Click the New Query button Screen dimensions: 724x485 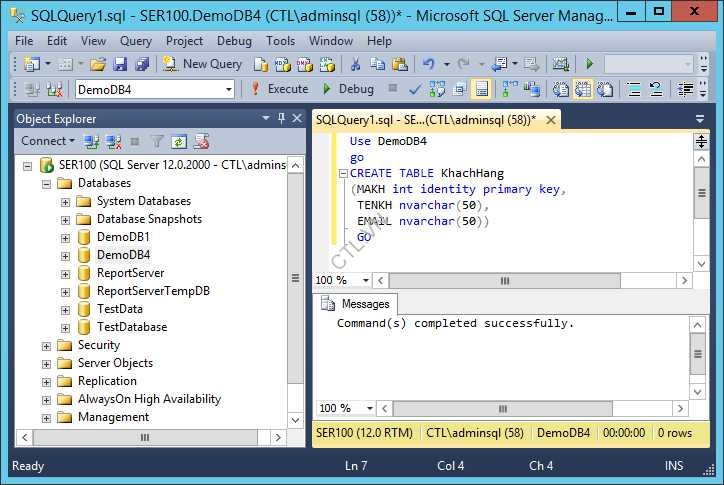coord(203,64)
